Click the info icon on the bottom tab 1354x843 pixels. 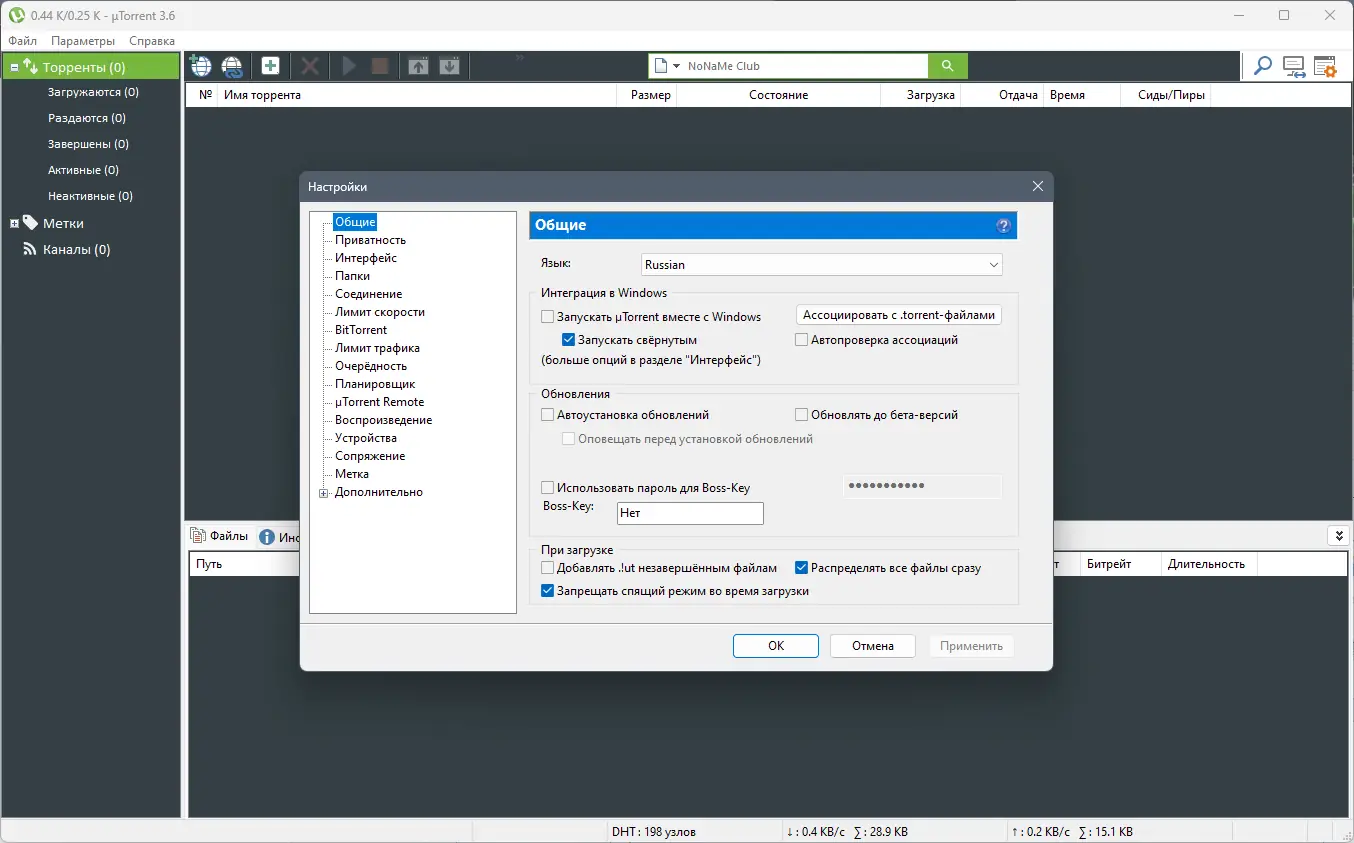pyautogui.click(x=267, y=537)
